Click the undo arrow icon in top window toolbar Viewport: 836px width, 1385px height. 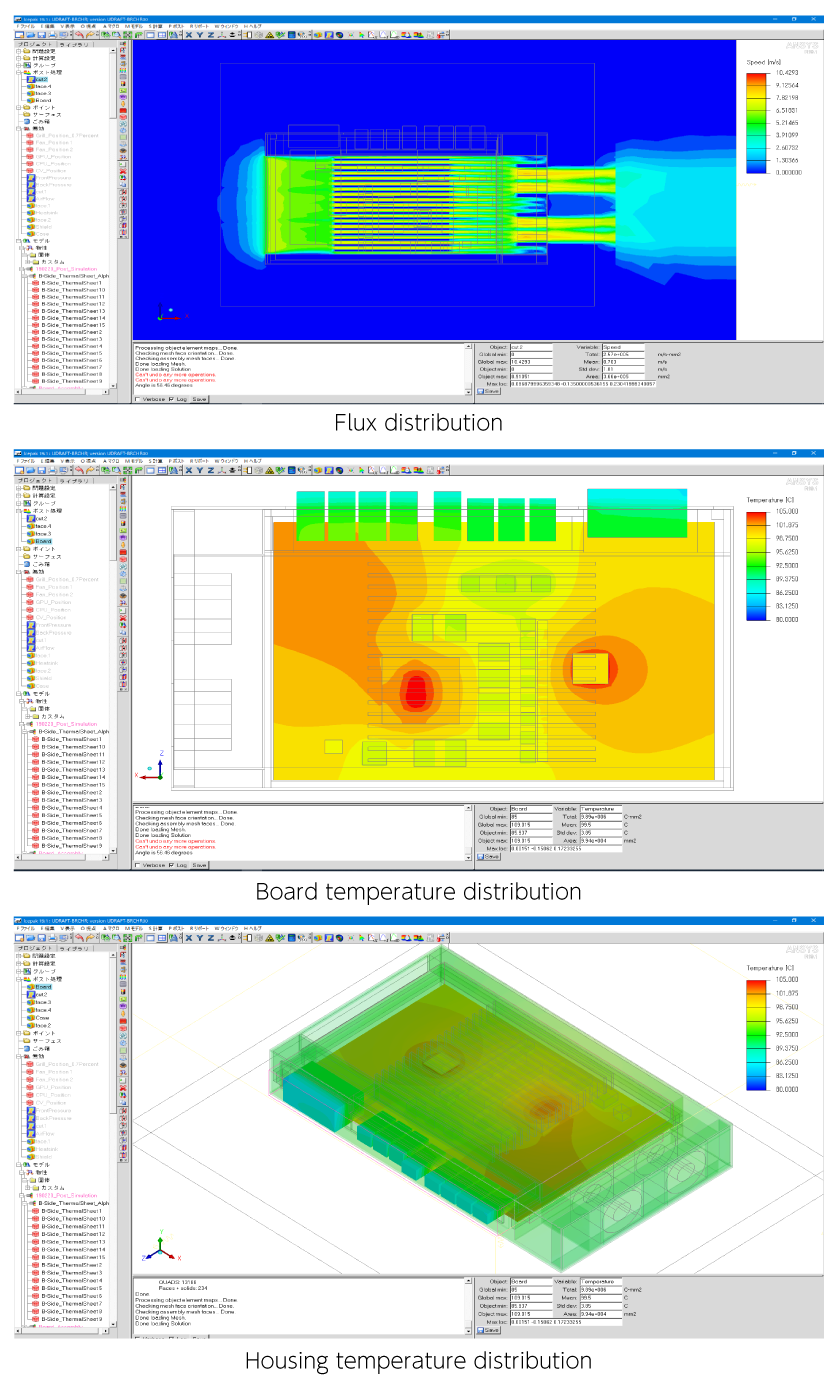(77, 35)
